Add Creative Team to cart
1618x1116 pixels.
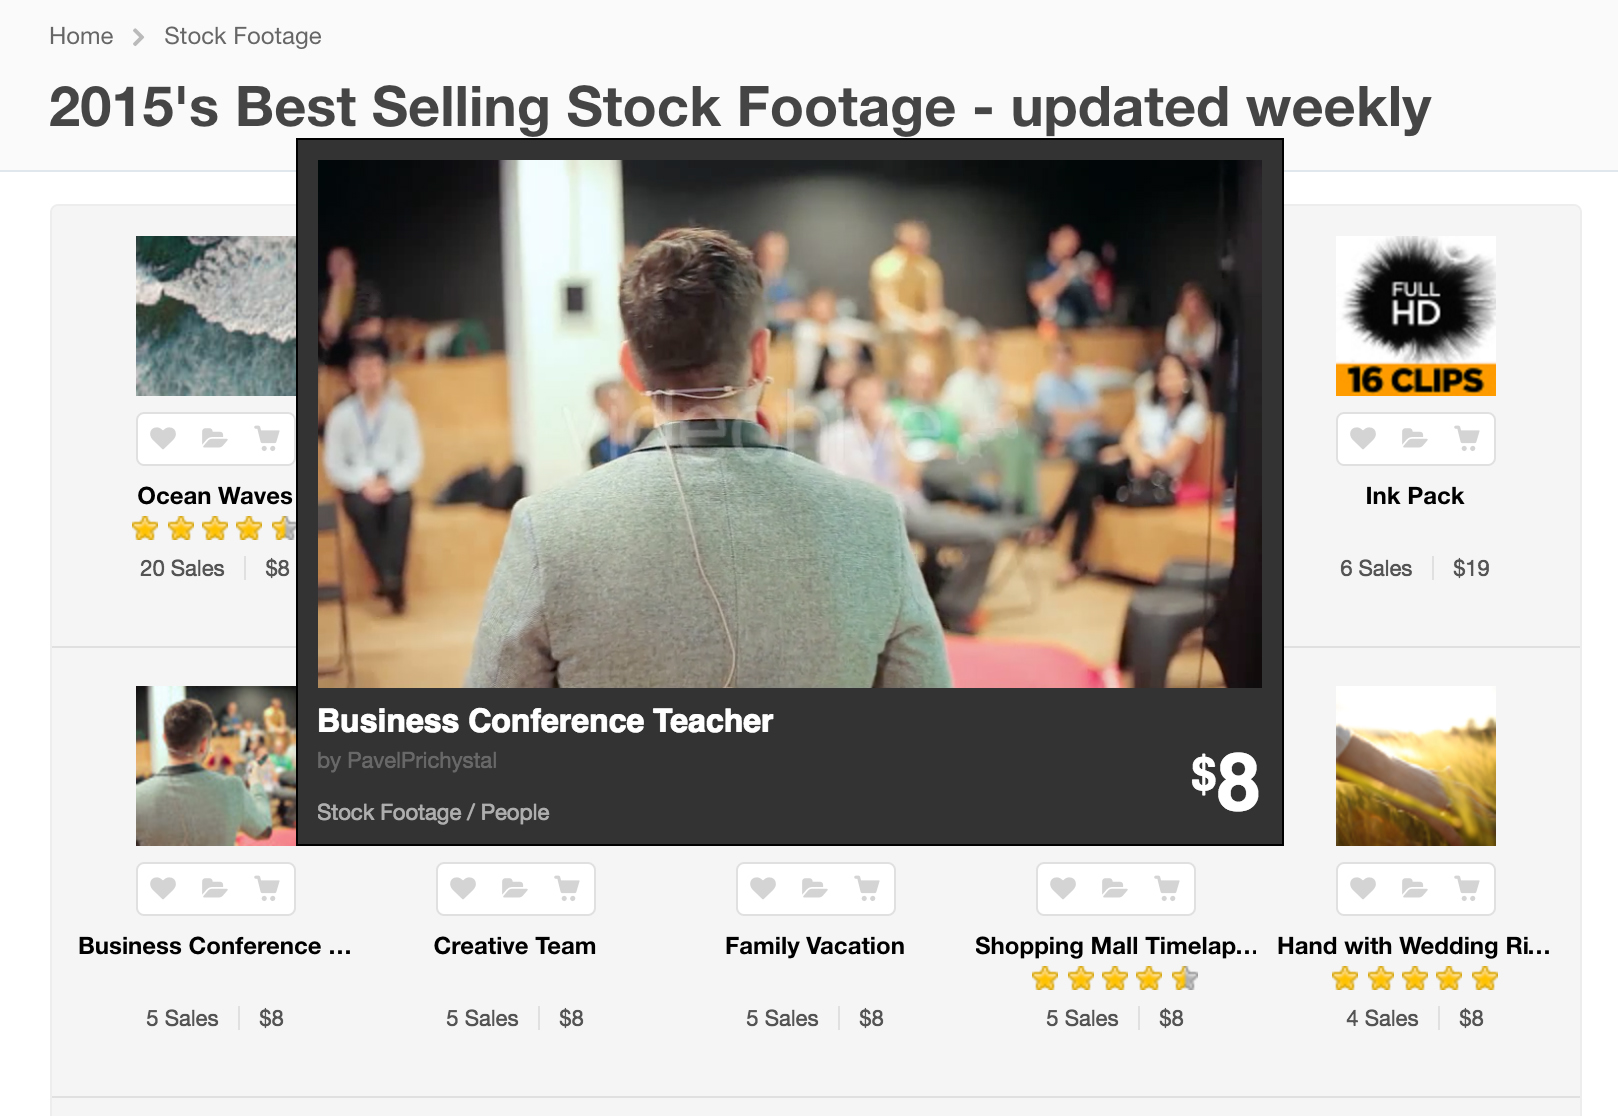[567, 888]
